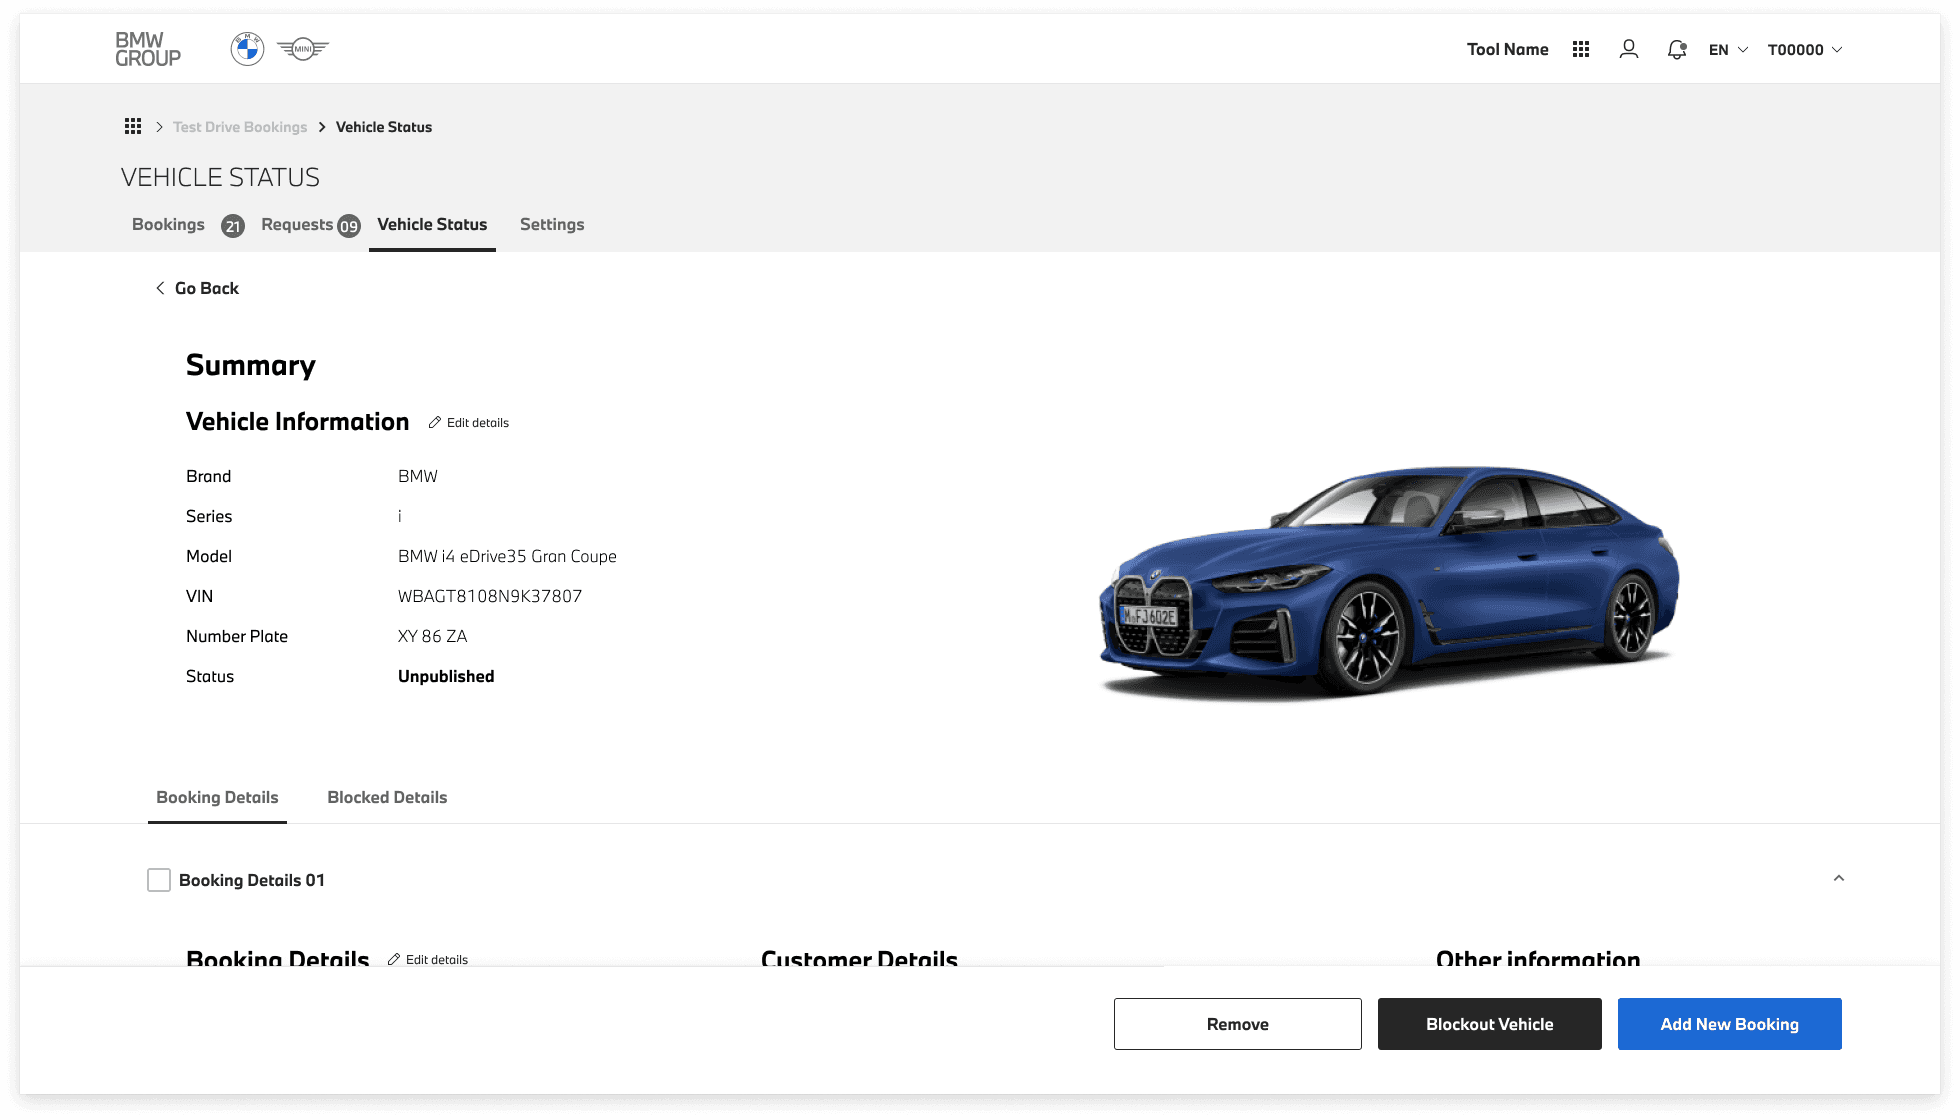
Task: Click the Edit details pencil for Booking Details
Action: pyautogui.click(x=394, y=958)
